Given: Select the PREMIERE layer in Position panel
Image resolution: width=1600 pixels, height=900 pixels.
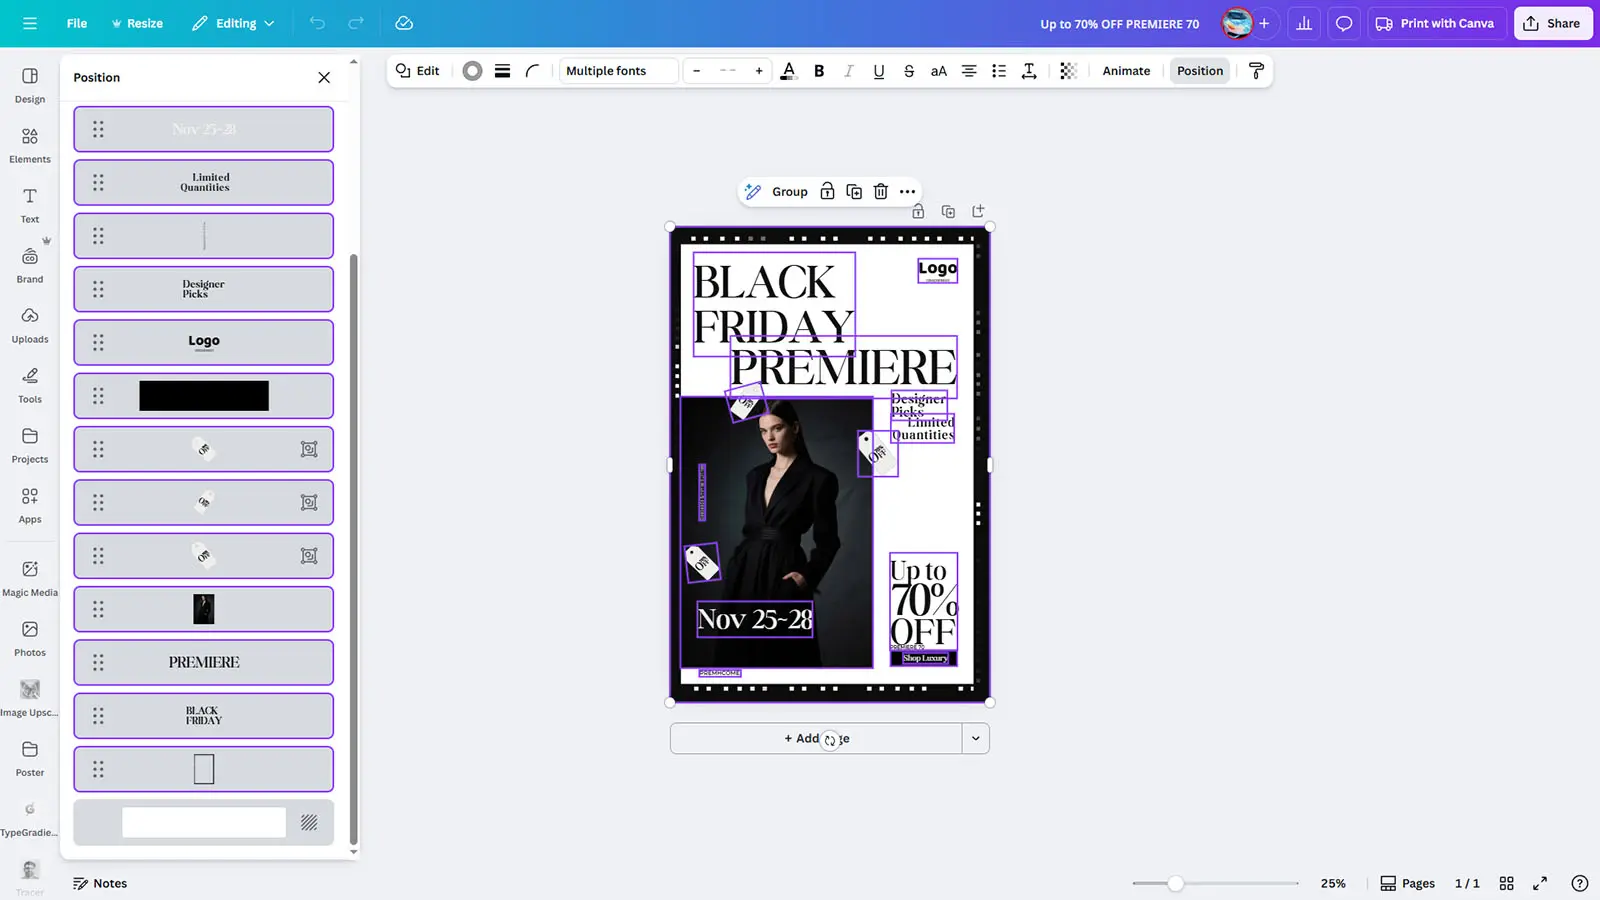Looking at the screenshot, I should 204,662.
